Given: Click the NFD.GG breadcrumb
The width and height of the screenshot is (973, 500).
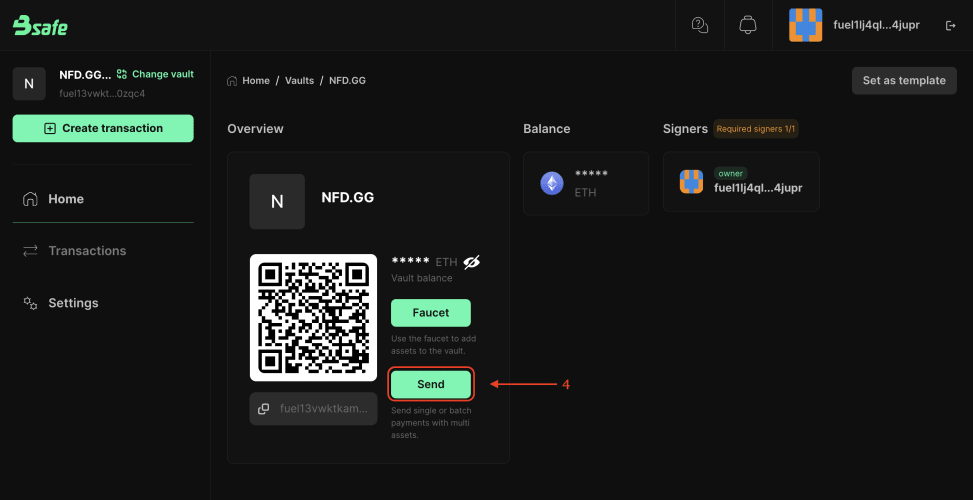Looking at the screenshot, I should pos(348,81).
